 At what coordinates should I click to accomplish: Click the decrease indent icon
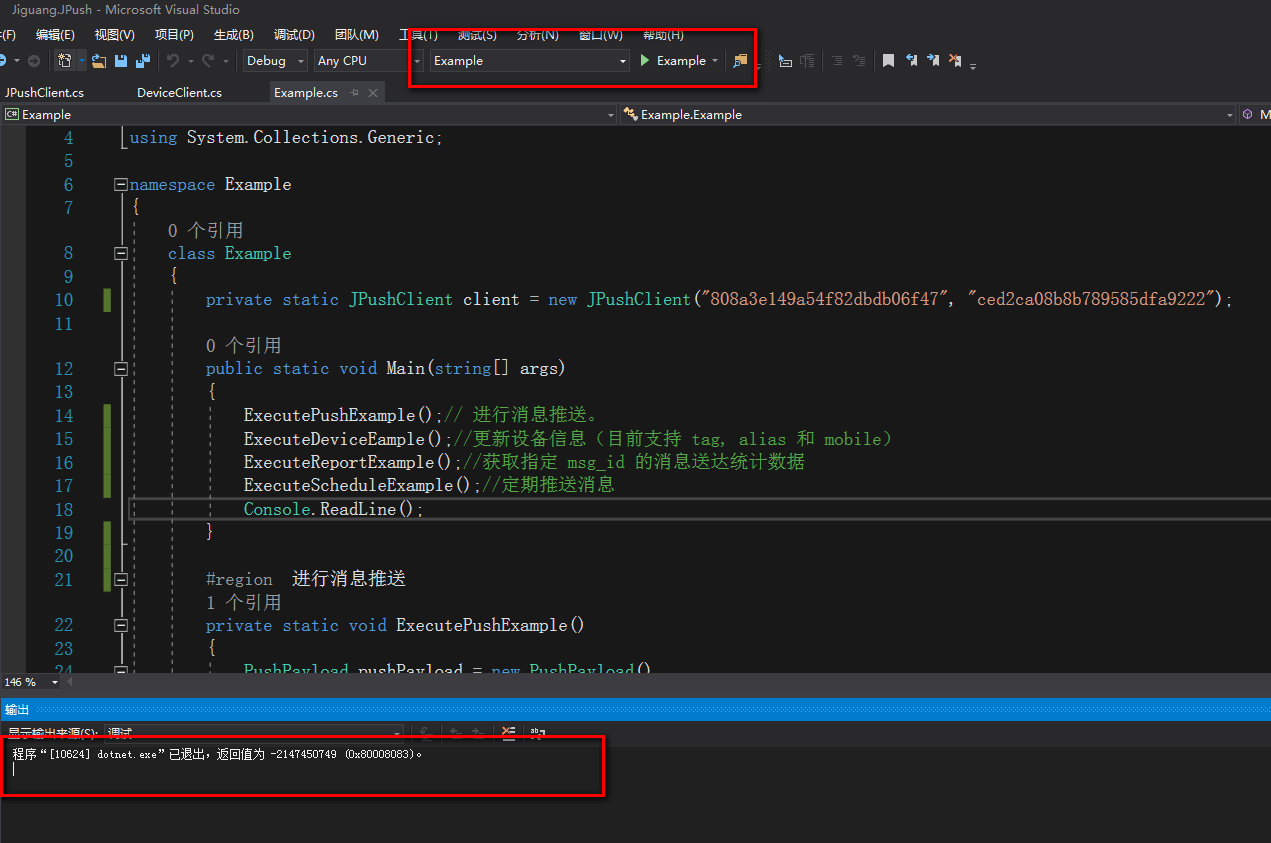coord(838,61)
